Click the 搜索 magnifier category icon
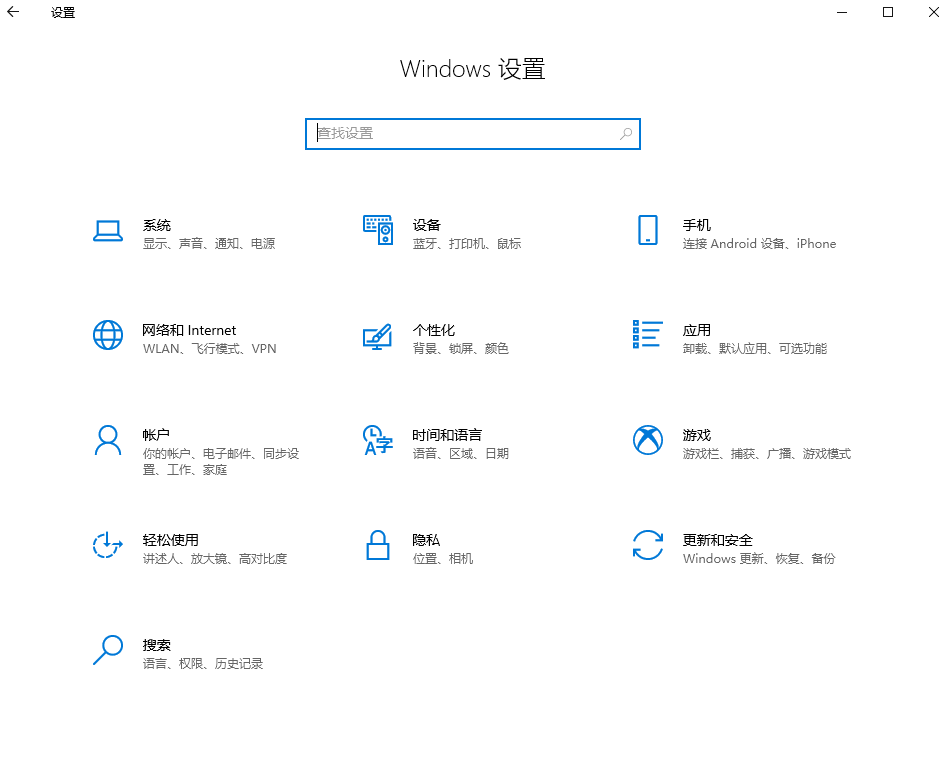Screen dimensions: 939x784 click(108, 650)
